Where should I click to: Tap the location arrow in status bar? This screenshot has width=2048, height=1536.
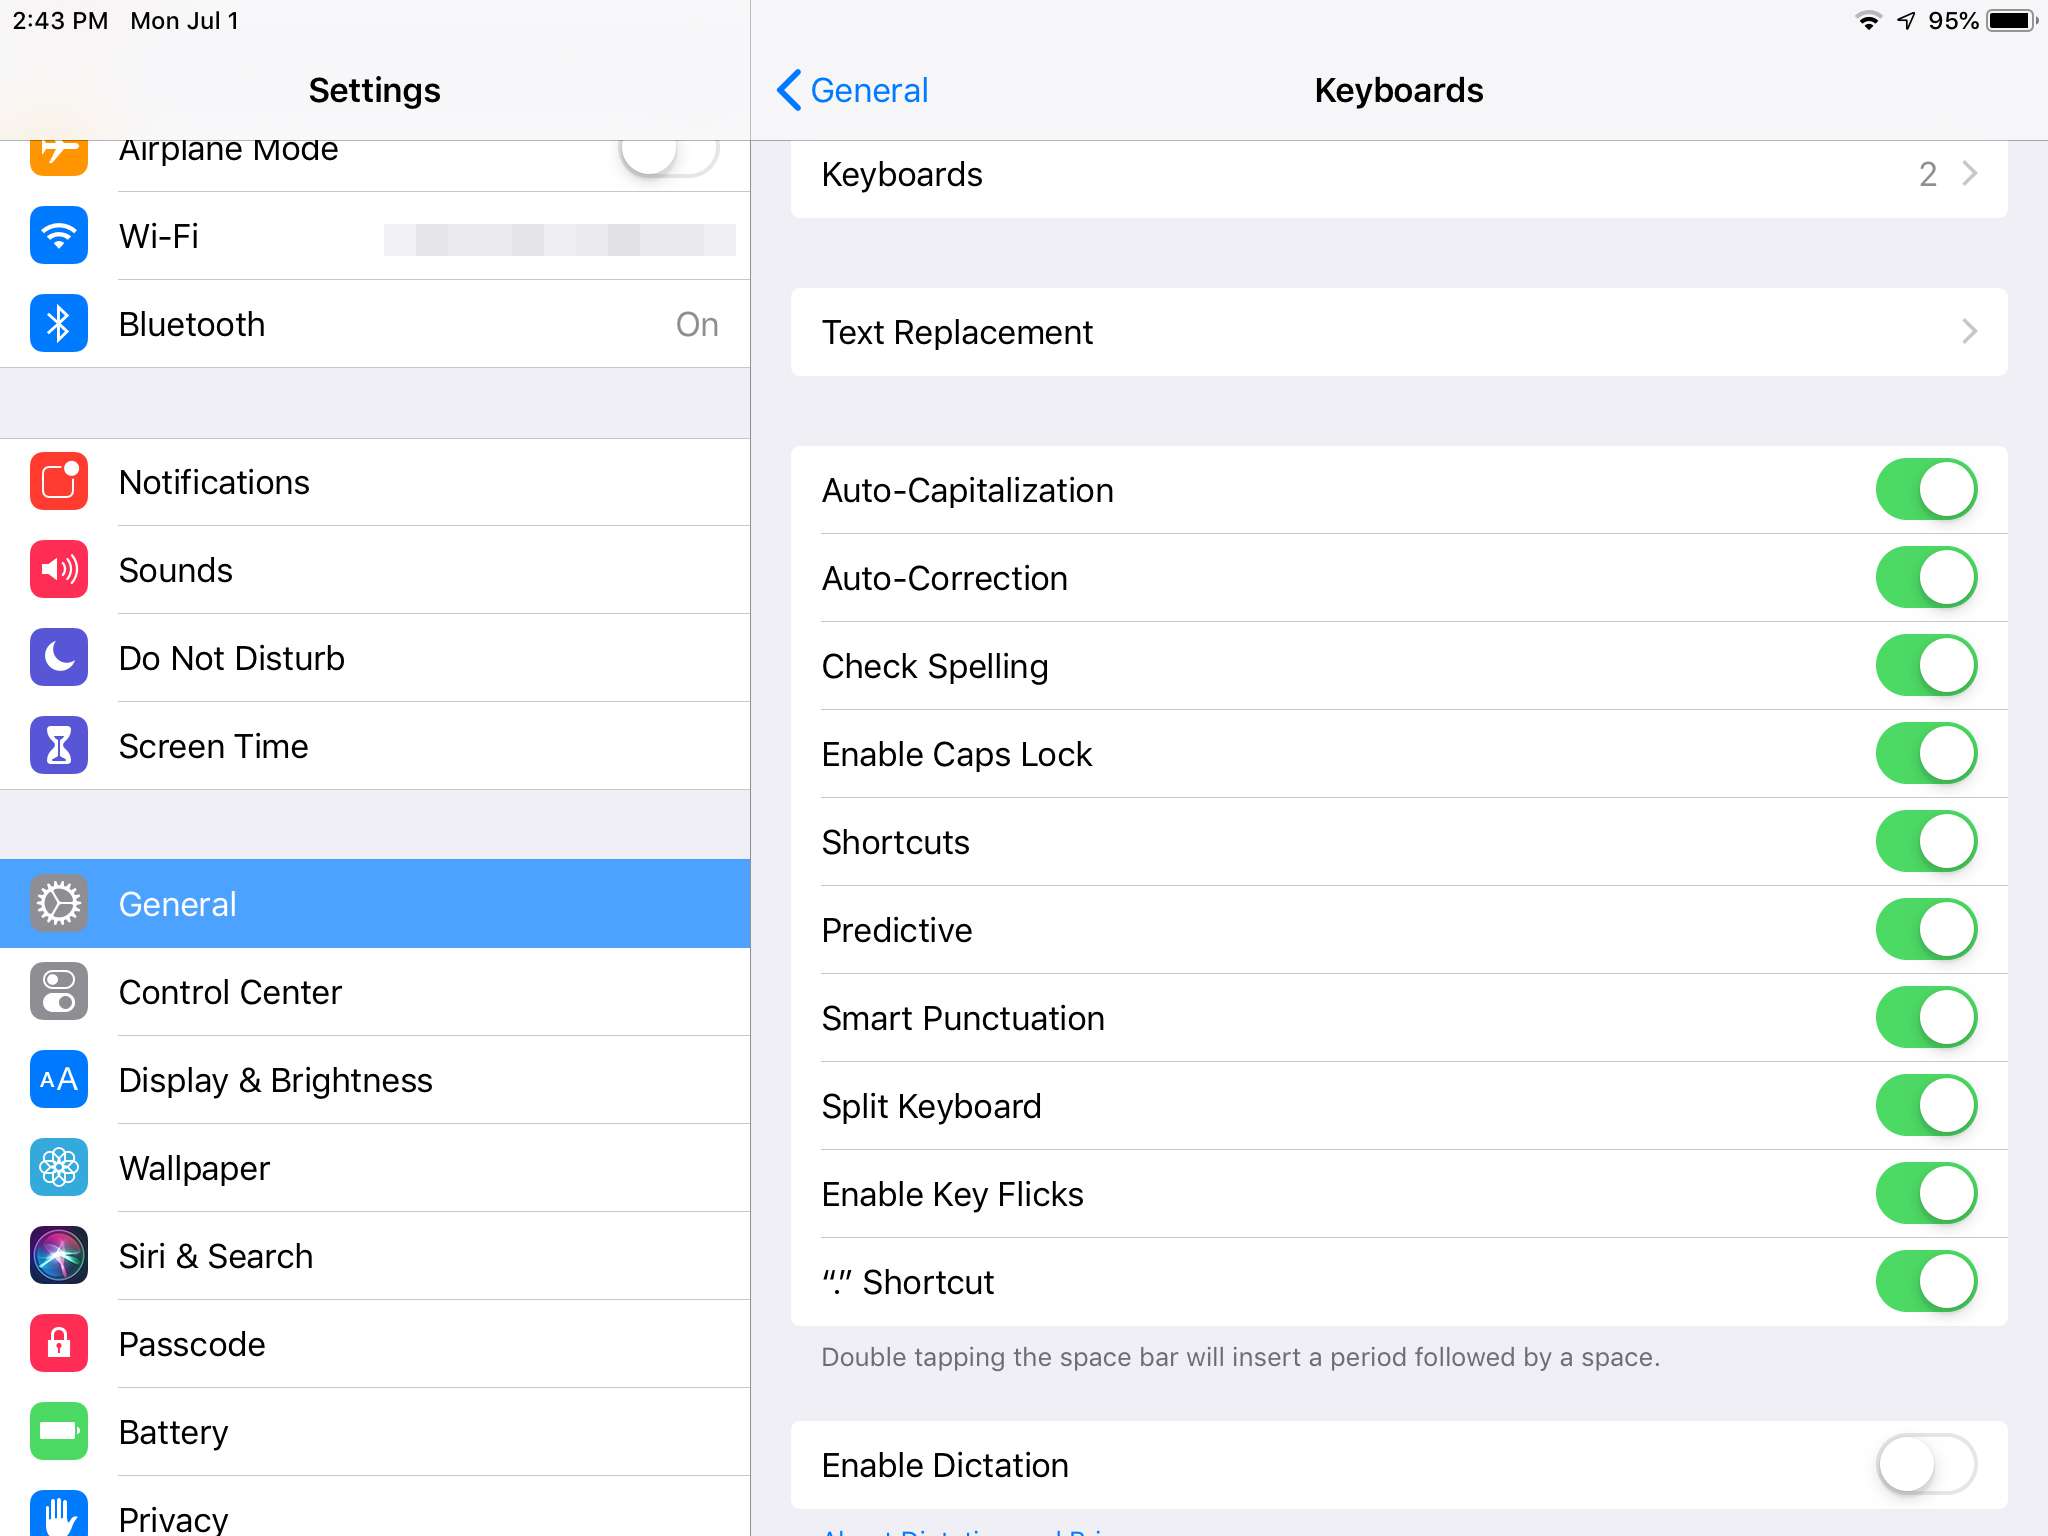pos(1906,21)
